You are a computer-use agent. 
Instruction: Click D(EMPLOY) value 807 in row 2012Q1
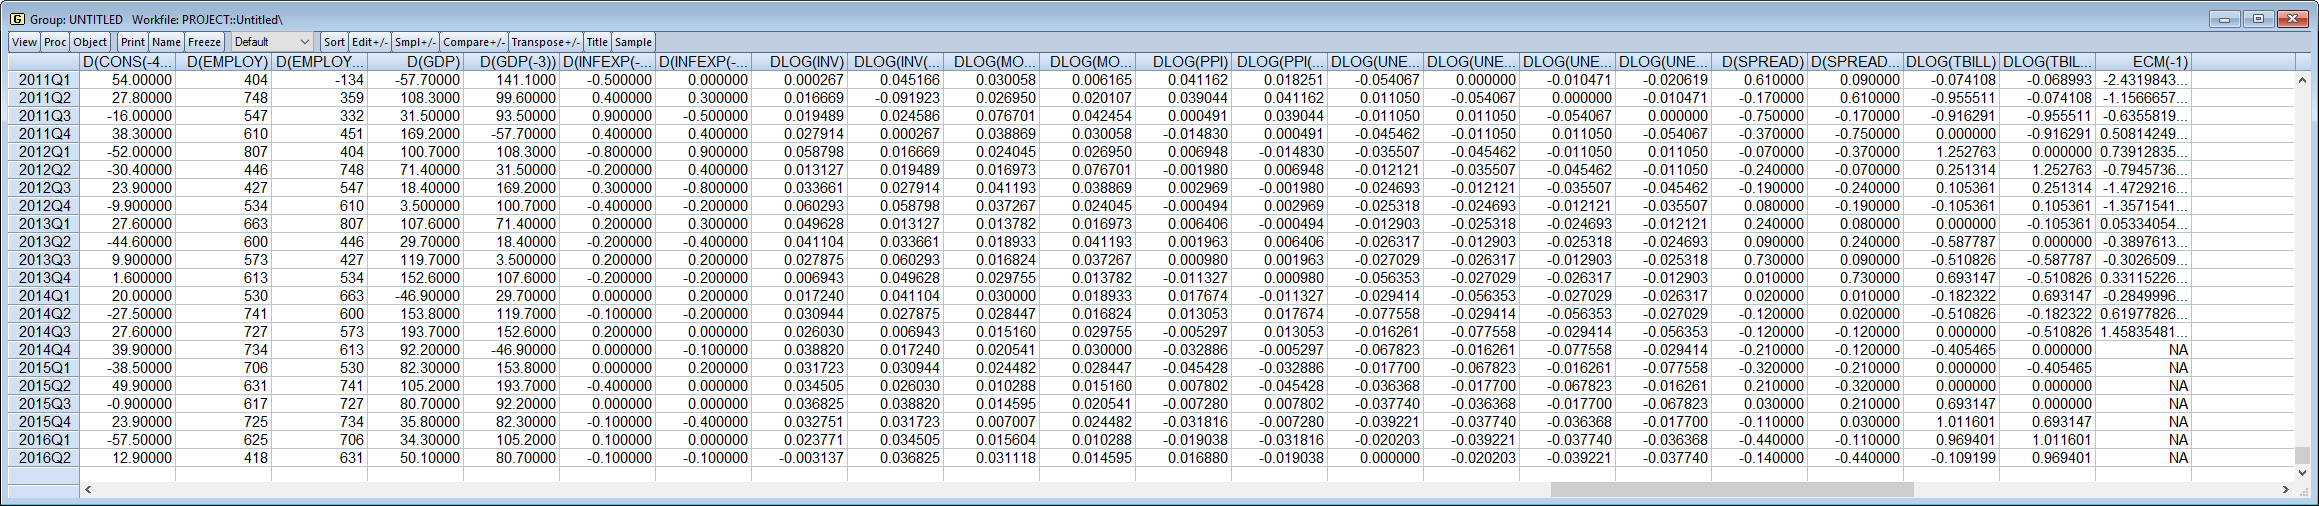[224, 152]
